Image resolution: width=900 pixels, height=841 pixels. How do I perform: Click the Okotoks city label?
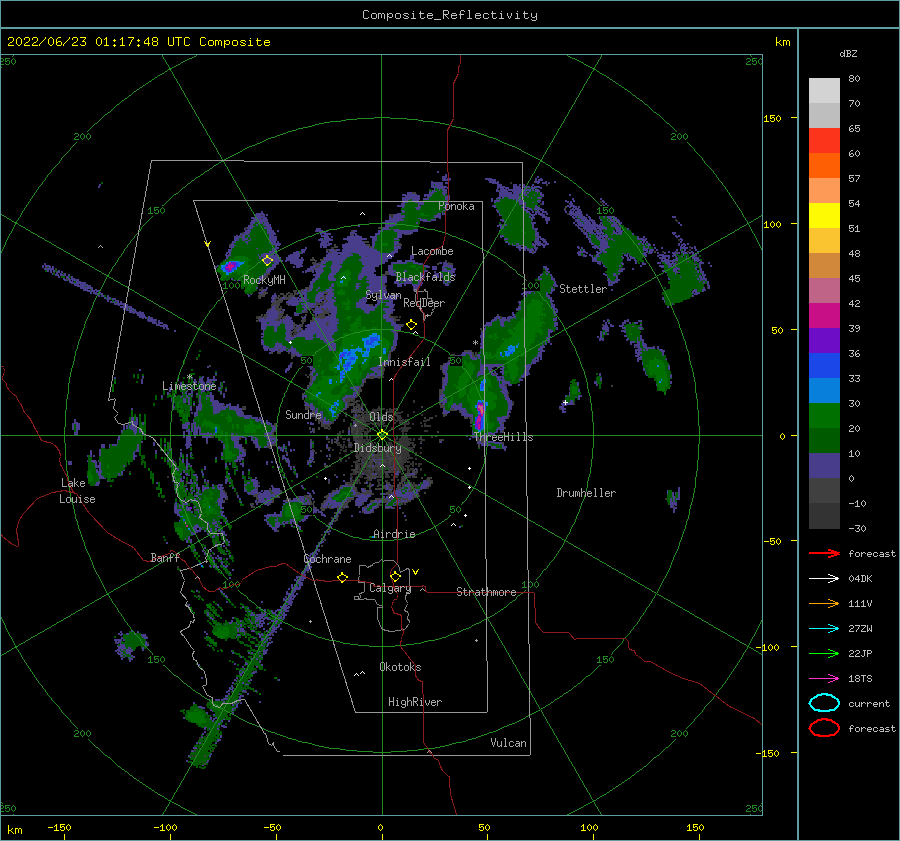(400, 666)
